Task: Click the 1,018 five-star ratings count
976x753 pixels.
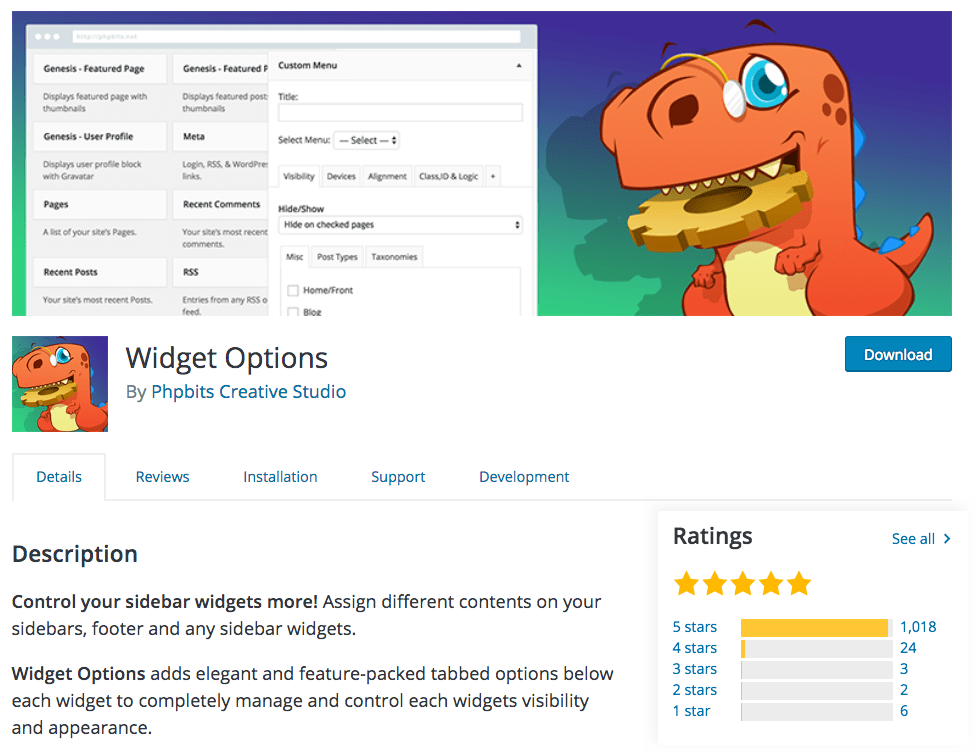Action: click(x=917, y=627)
